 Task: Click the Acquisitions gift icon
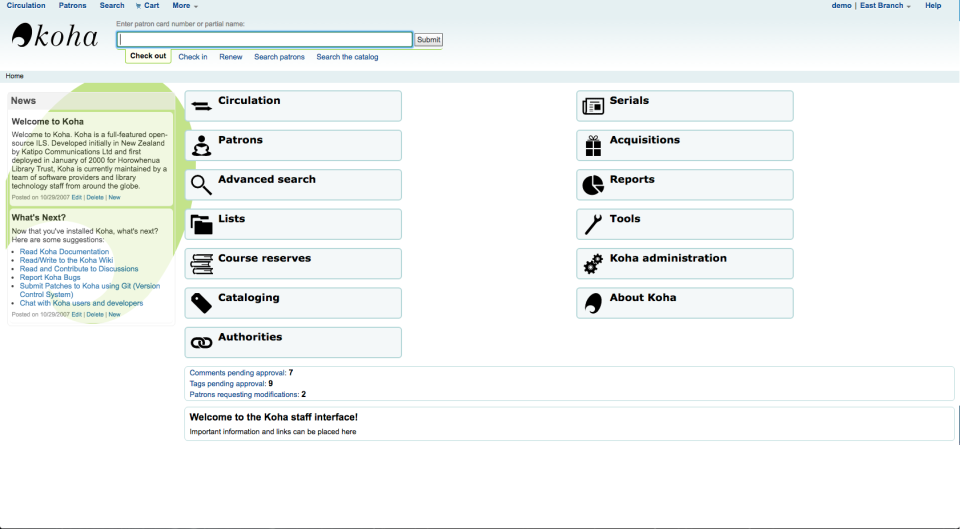(593, 146)
